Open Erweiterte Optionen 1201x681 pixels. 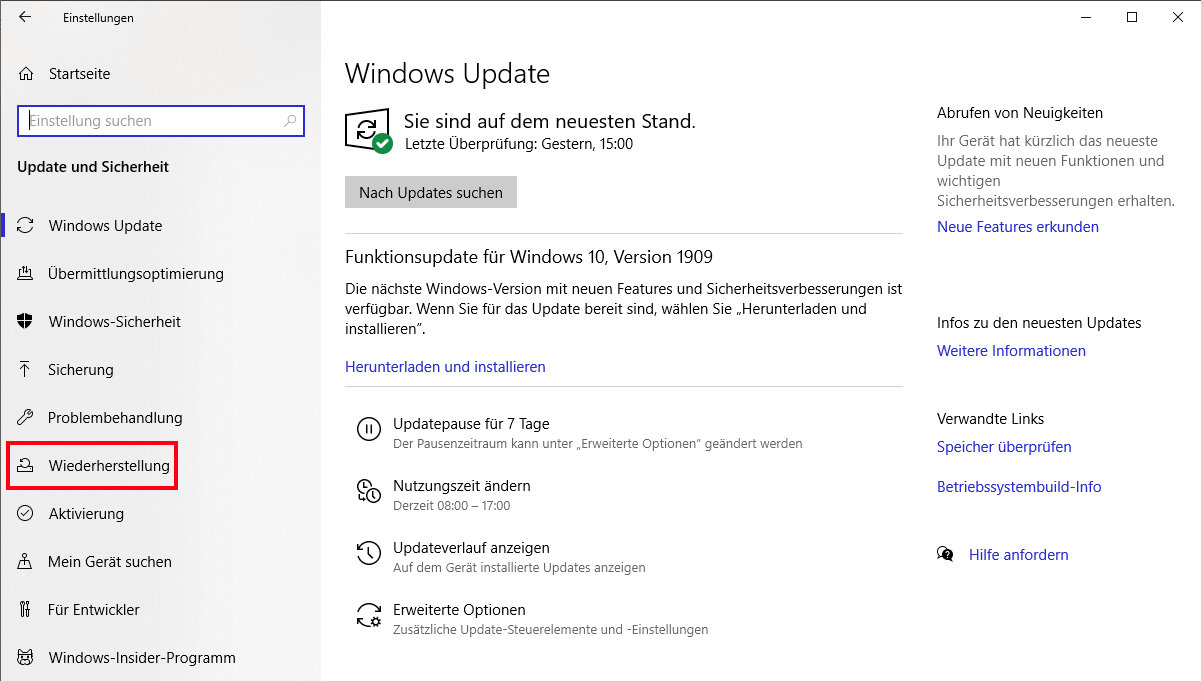point(459,610)
